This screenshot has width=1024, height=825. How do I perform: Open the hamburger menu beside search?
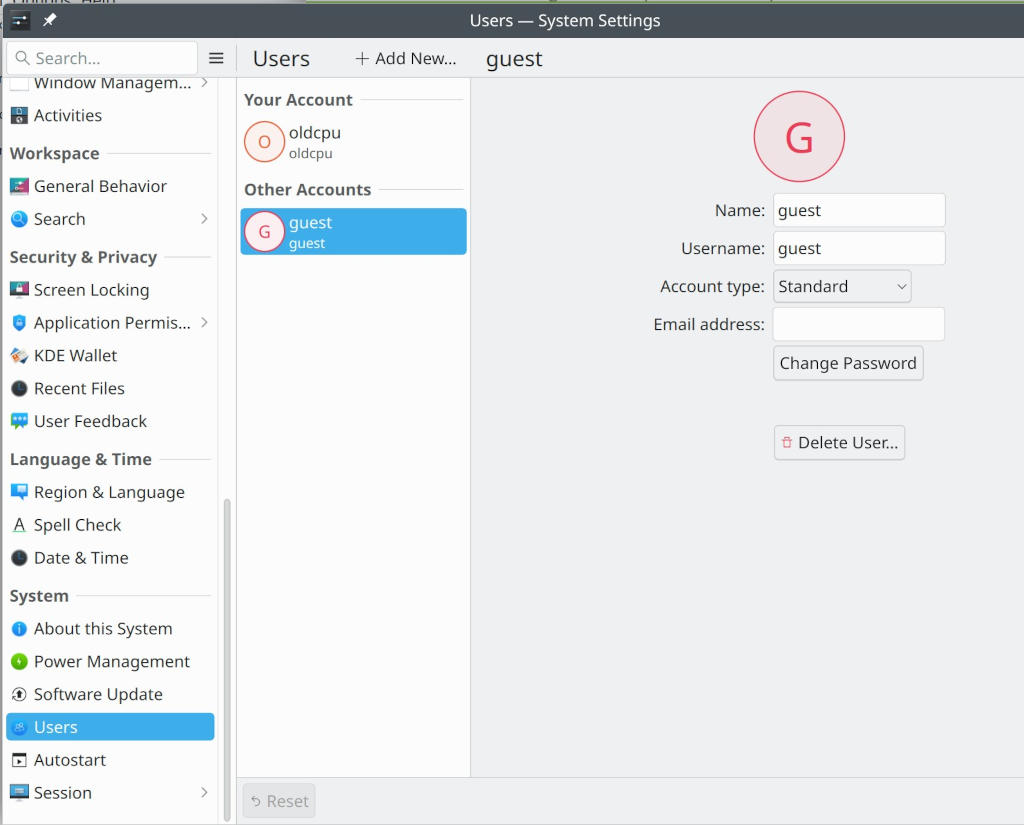[216, 58]
